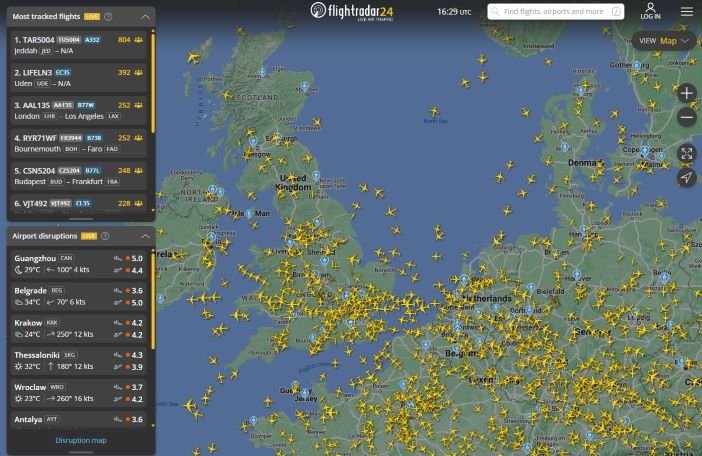Click the LIVE badge on Airport disruptions

pos(89,236)
